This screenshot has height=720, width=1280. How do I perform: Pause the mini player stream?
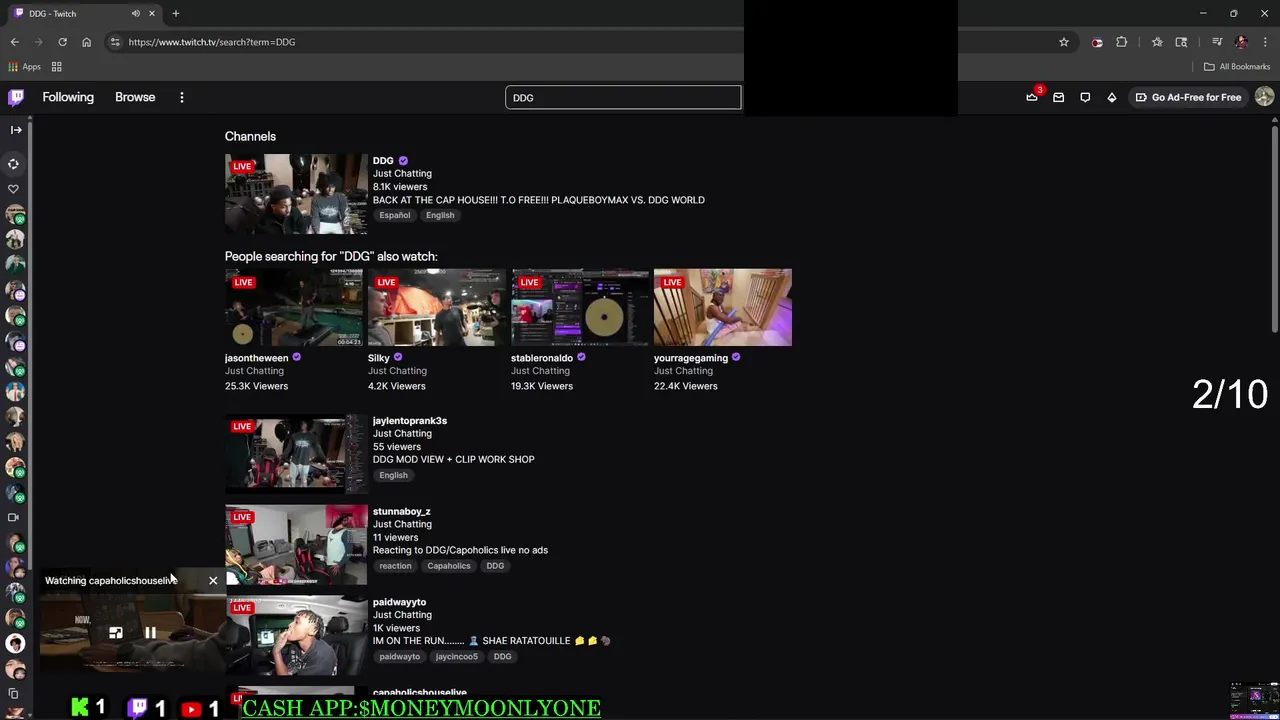[x=150, y=632]
